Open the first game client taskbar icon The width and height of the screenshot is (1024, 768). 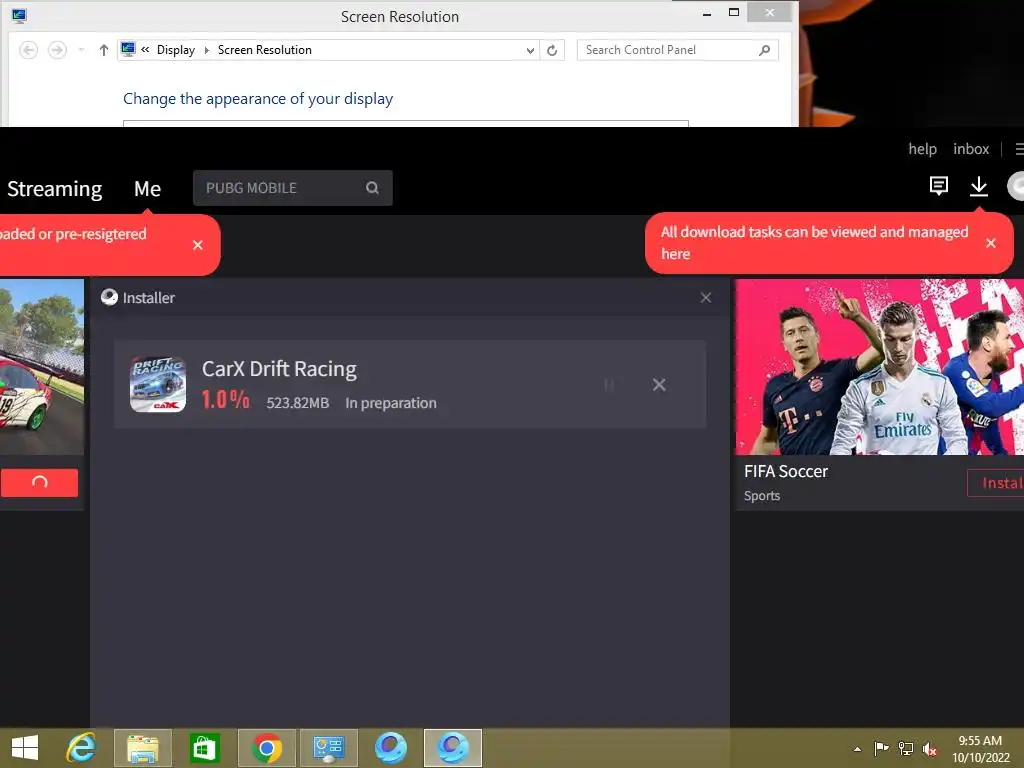pyautogui.click(x=391, y=748)
